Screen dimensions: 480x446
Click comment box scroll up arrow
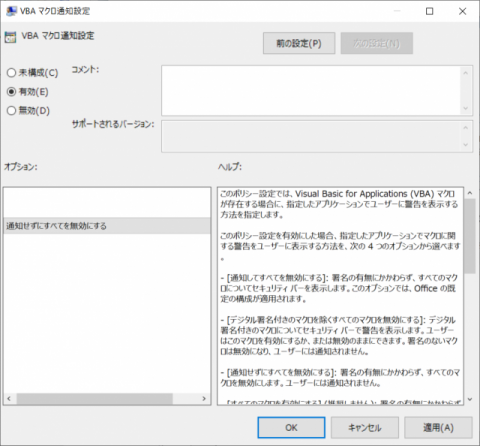point(466,73)
